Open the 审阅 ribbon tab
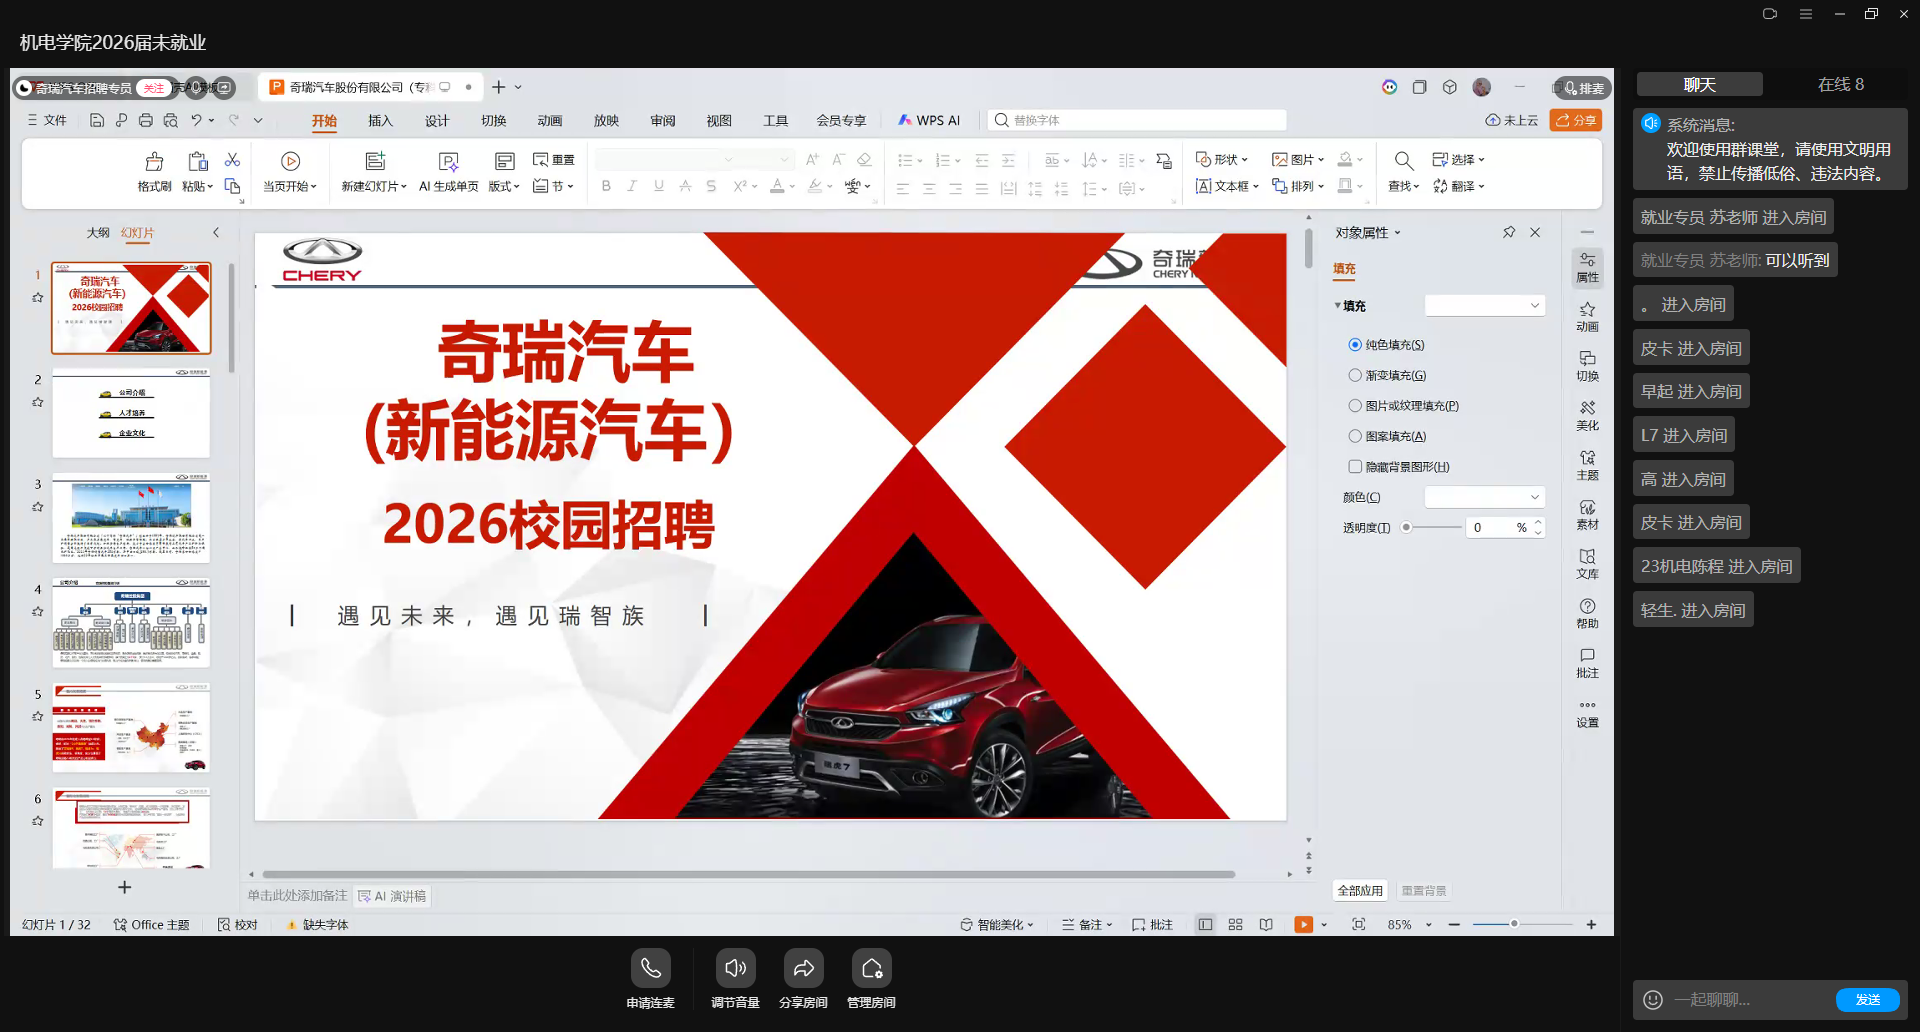1920x1032 pixels. tap(663, 121)
